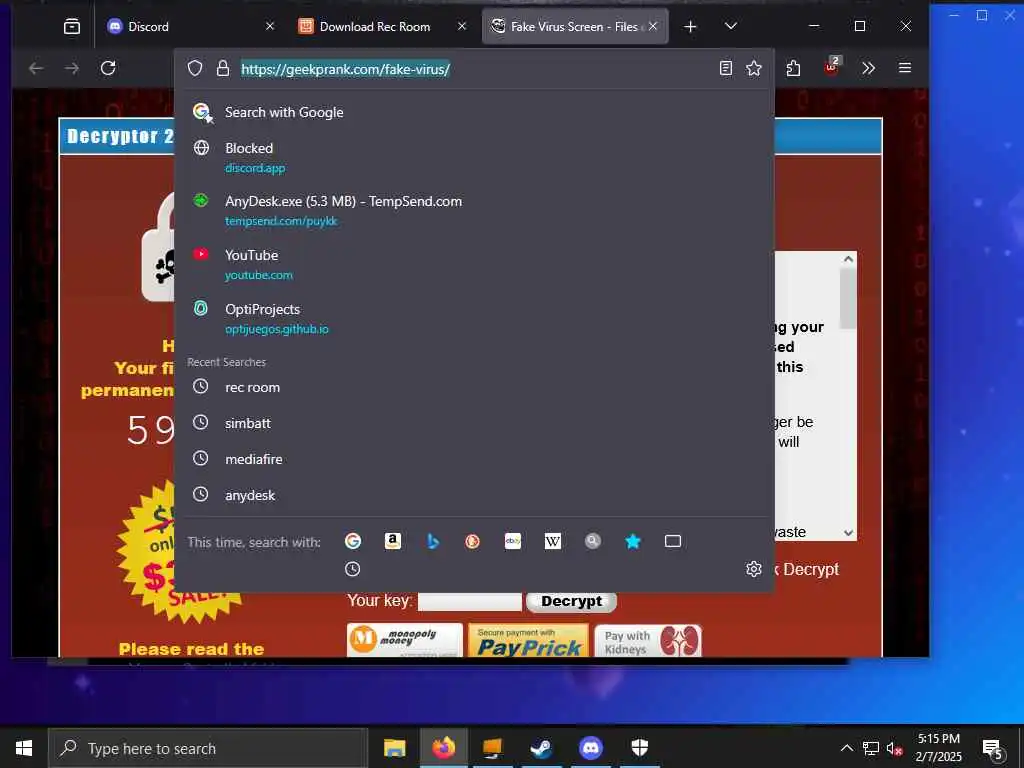Open the YouTube suggestion
1024x768 pixels.
tap(475, 264)
